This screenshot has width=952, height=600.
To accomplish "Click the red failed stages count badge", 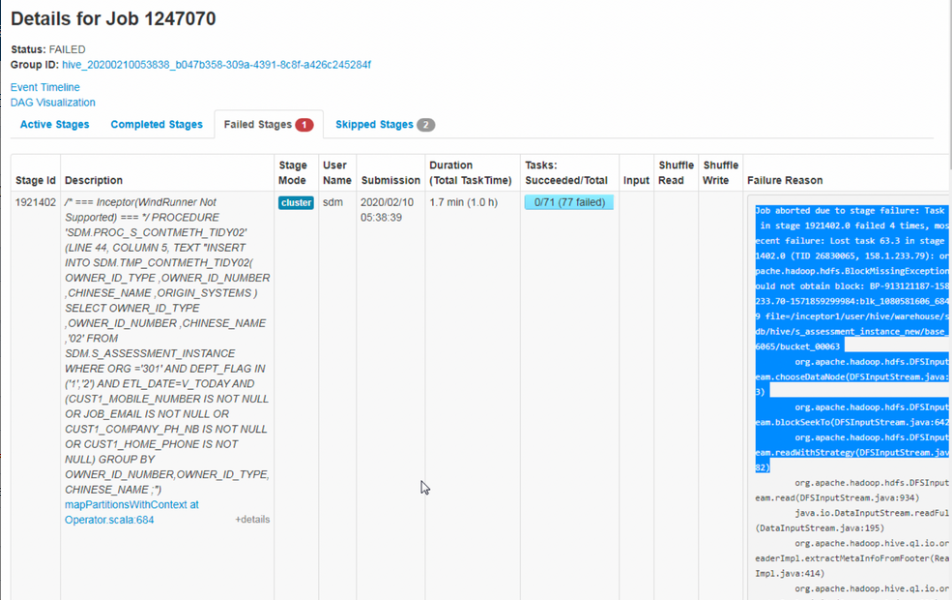I will click(x=304, y=125).
